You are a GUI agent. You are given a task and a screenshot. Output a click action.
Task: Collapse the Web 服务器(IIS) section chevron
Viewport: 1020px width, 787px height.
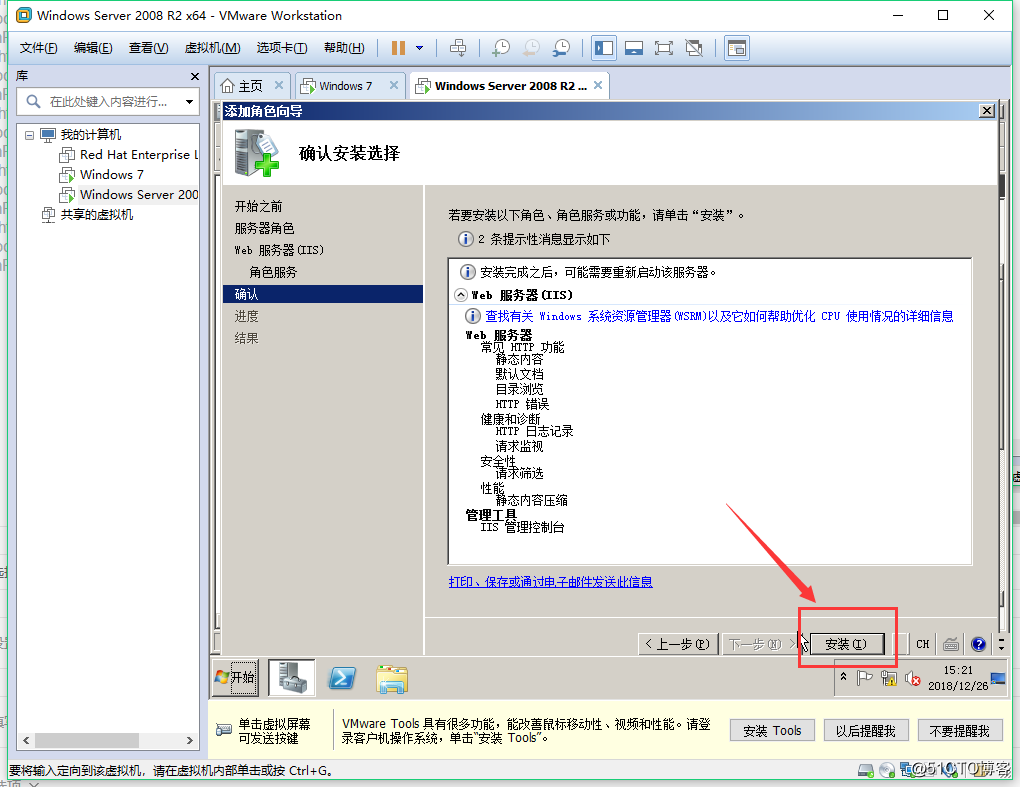[x=461, y=295]
